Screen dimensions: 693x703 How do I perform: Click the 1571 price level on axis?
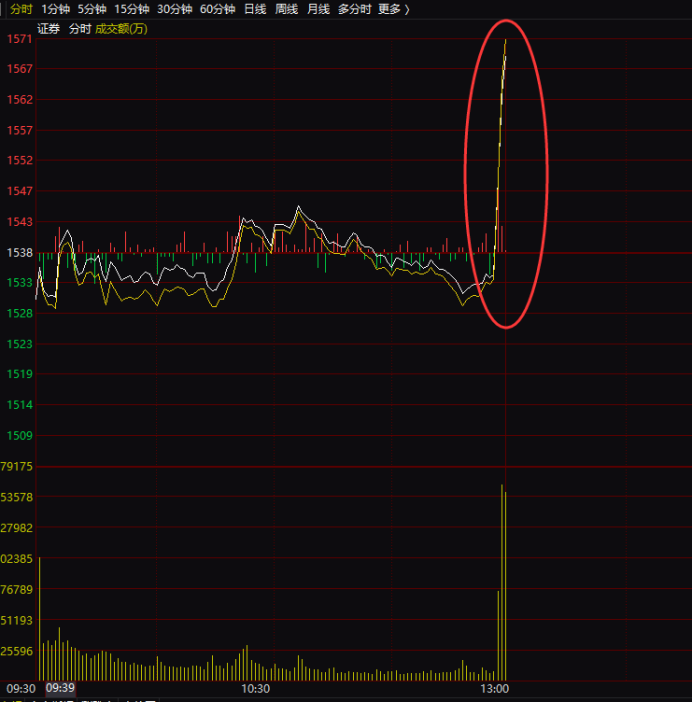(x=20, y=39)
